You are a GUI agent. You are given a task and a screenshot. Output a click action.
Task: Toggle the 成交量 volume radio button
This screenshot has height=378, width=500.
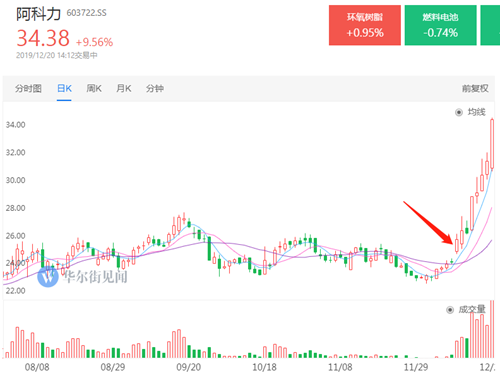(x=450, y=310)
